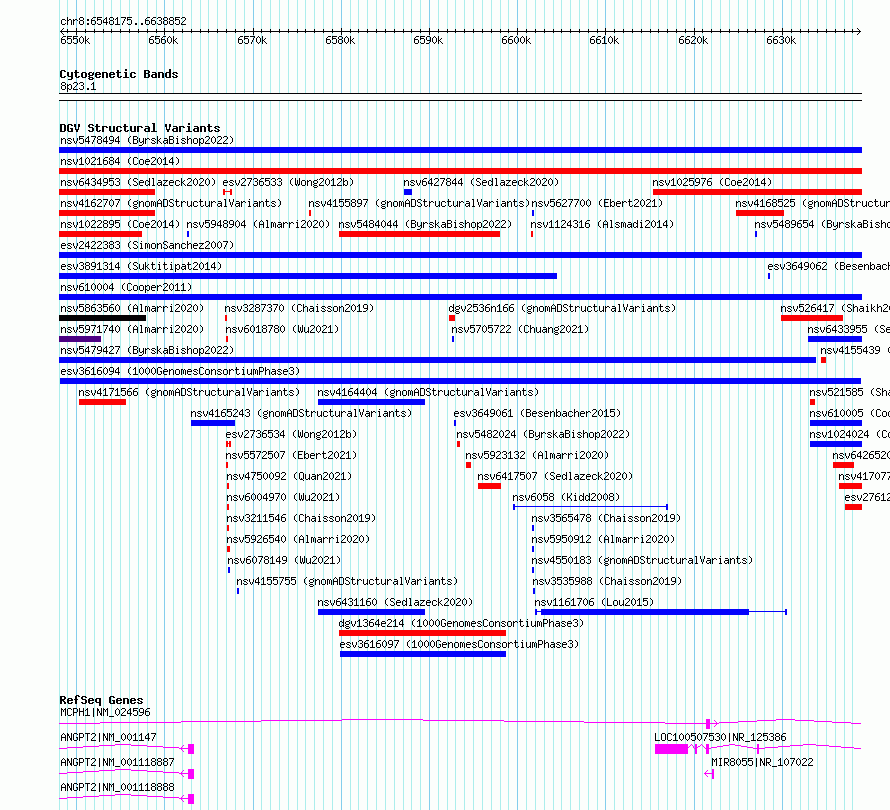
Task: Click the Cytogenetic Bands track title
Action: (x=119, y=74)
